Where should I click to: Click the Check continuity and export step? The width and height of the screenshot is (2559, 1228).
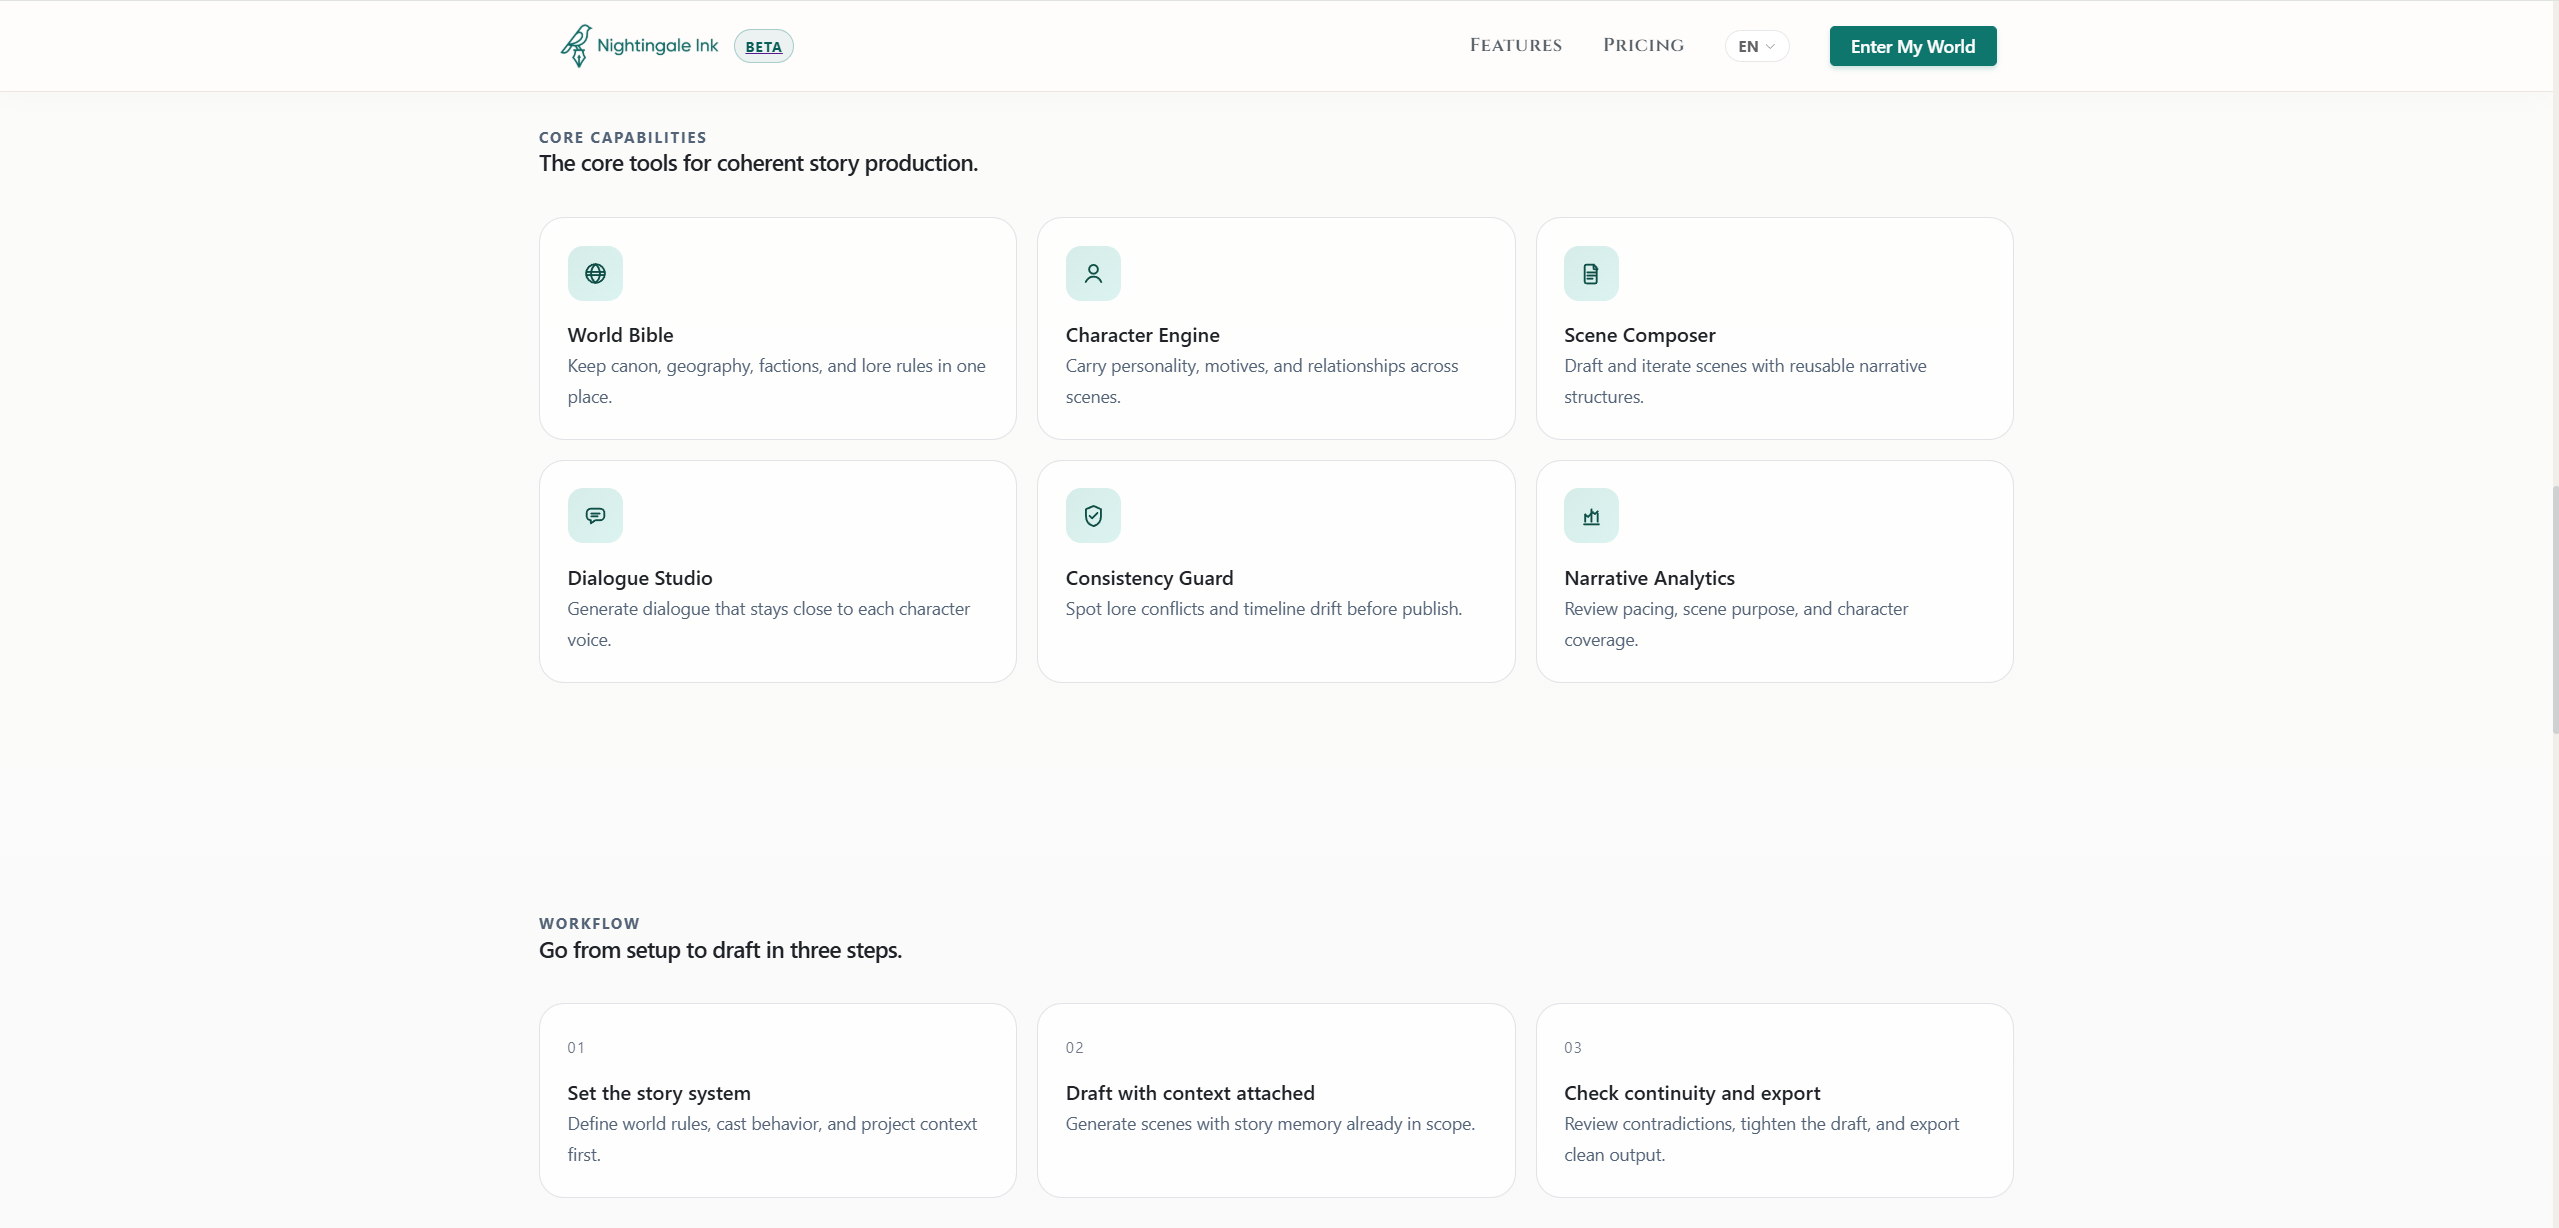(1692, 1093)
